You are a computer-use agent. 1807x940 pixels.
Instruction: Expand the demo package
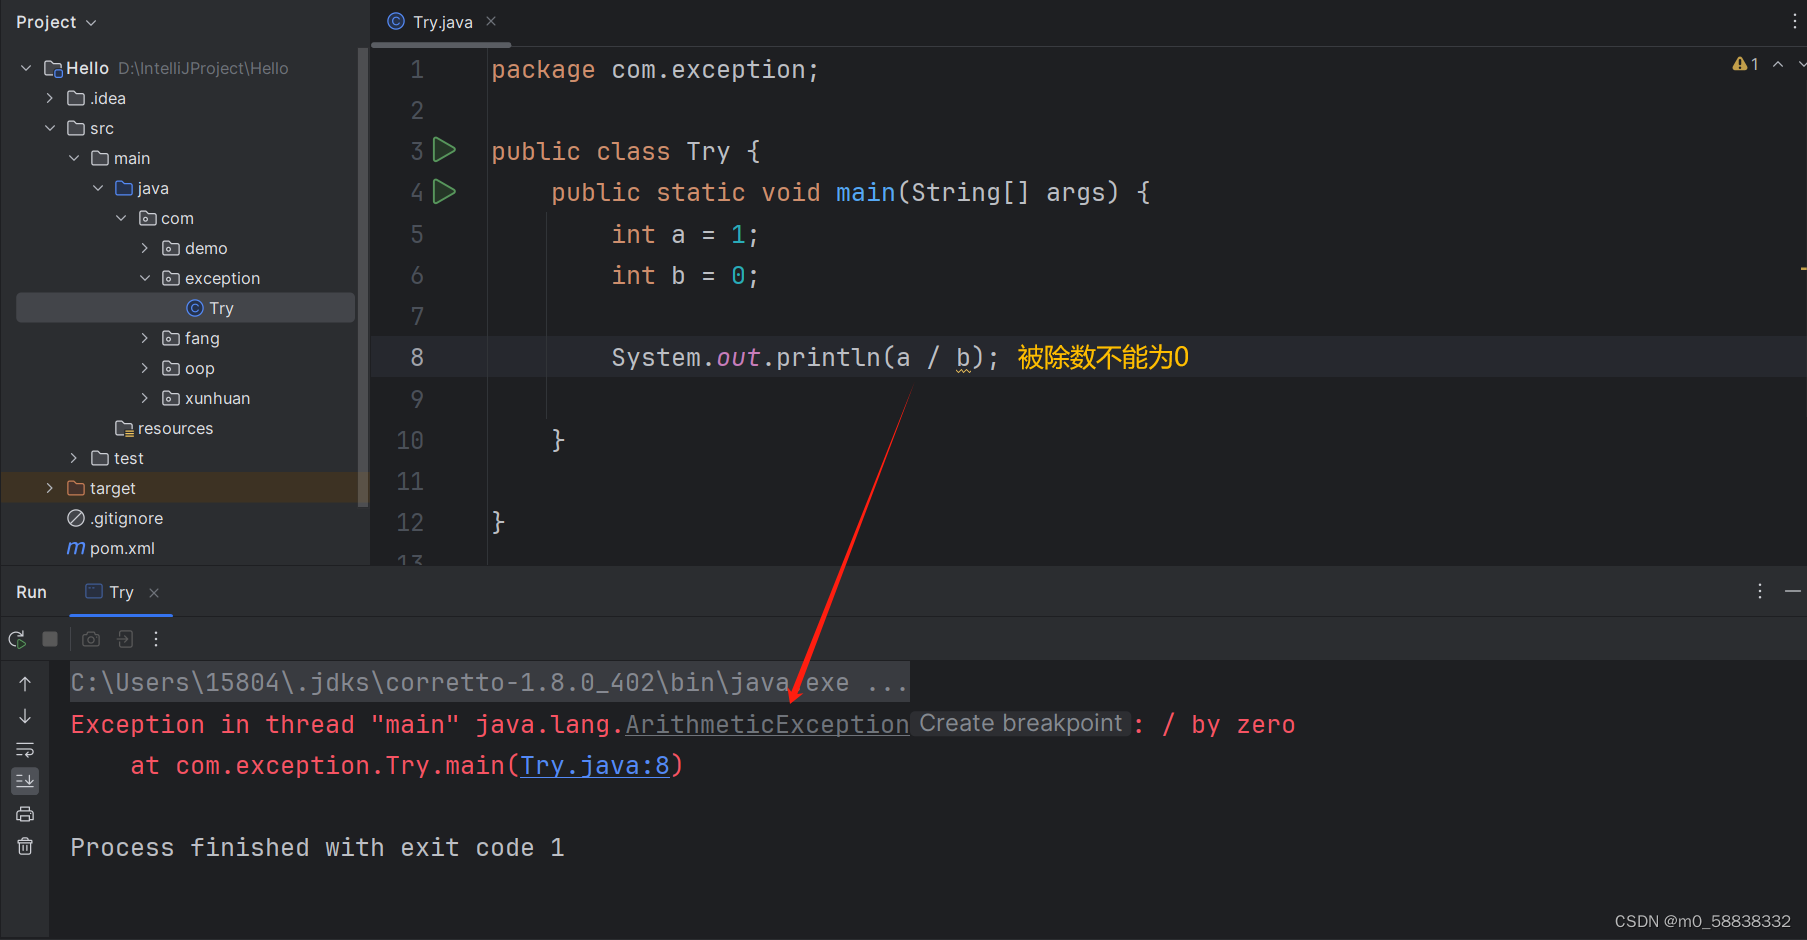point(145,248)
